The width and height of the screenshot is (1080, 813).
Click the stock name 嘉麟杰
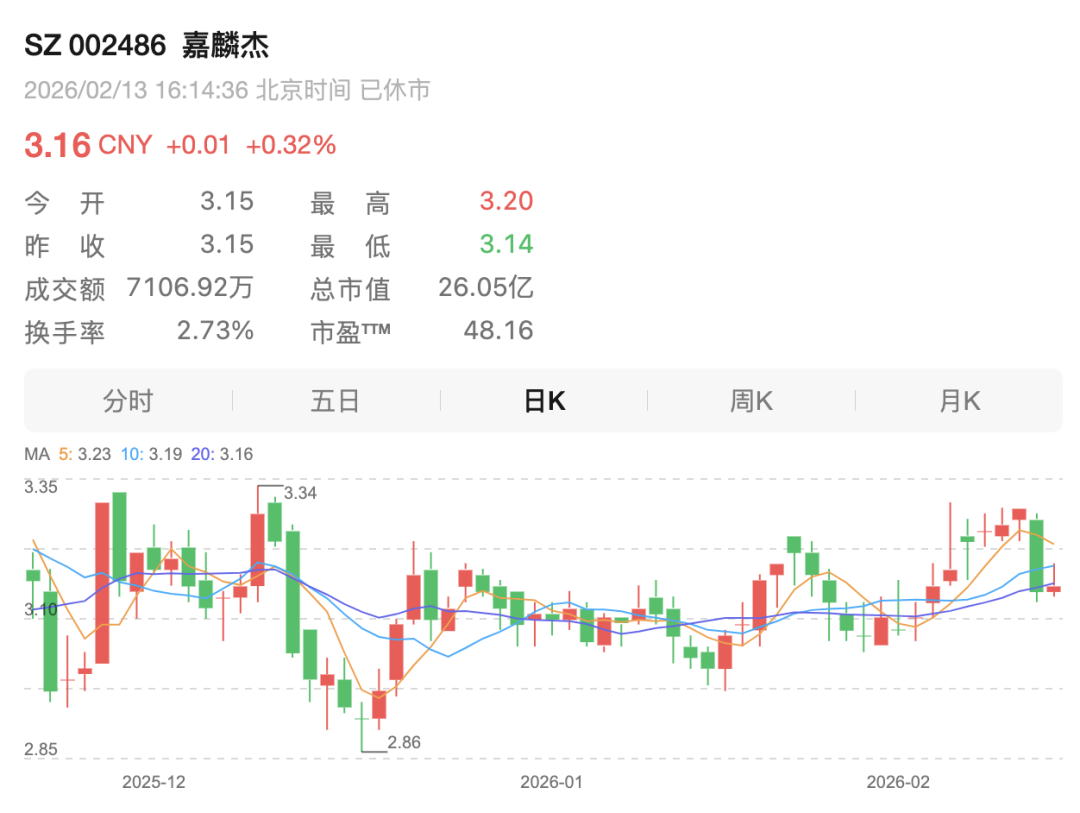click(x=225, y=45)
